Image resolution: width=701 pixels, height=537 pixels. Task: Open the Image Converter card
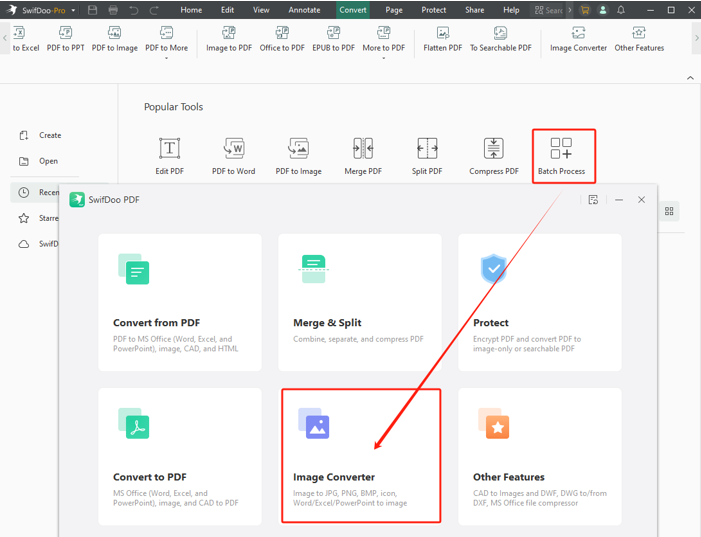click(x=361, y=456)
